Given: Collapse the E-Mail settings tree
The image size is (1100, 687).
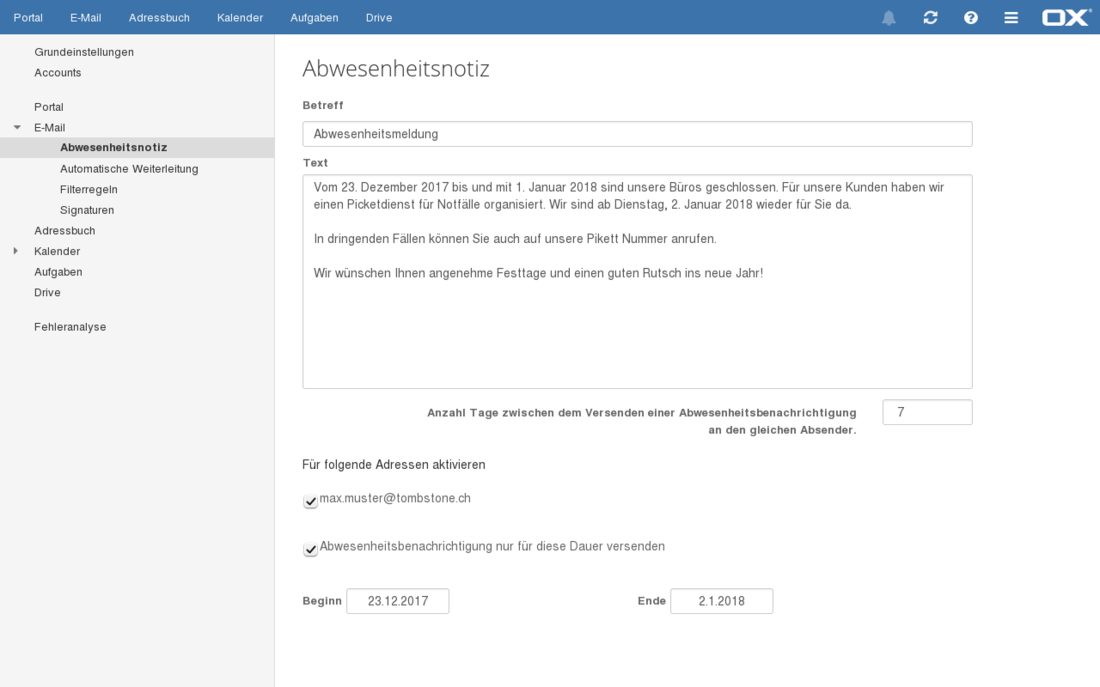Looking at the screenshot, I should point(17,128).
